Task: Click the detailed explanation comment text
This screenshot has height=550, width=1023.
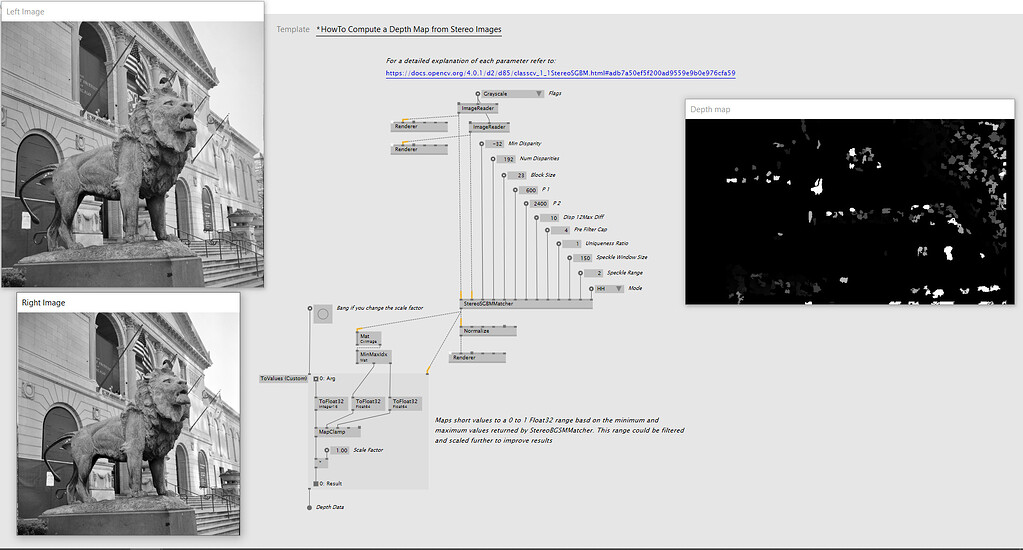Action: click(x=470, y=61)
